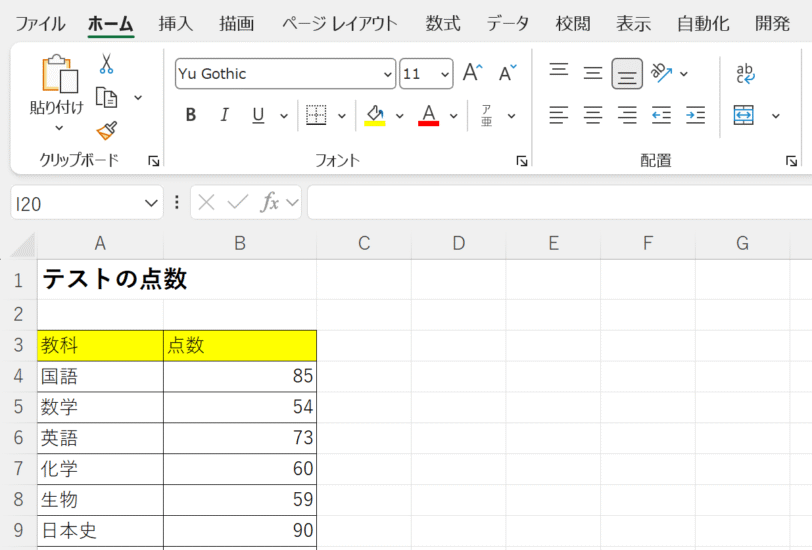Expand font color dropdown arrow
Screen dimensions: 812x550
click(454, 115)
